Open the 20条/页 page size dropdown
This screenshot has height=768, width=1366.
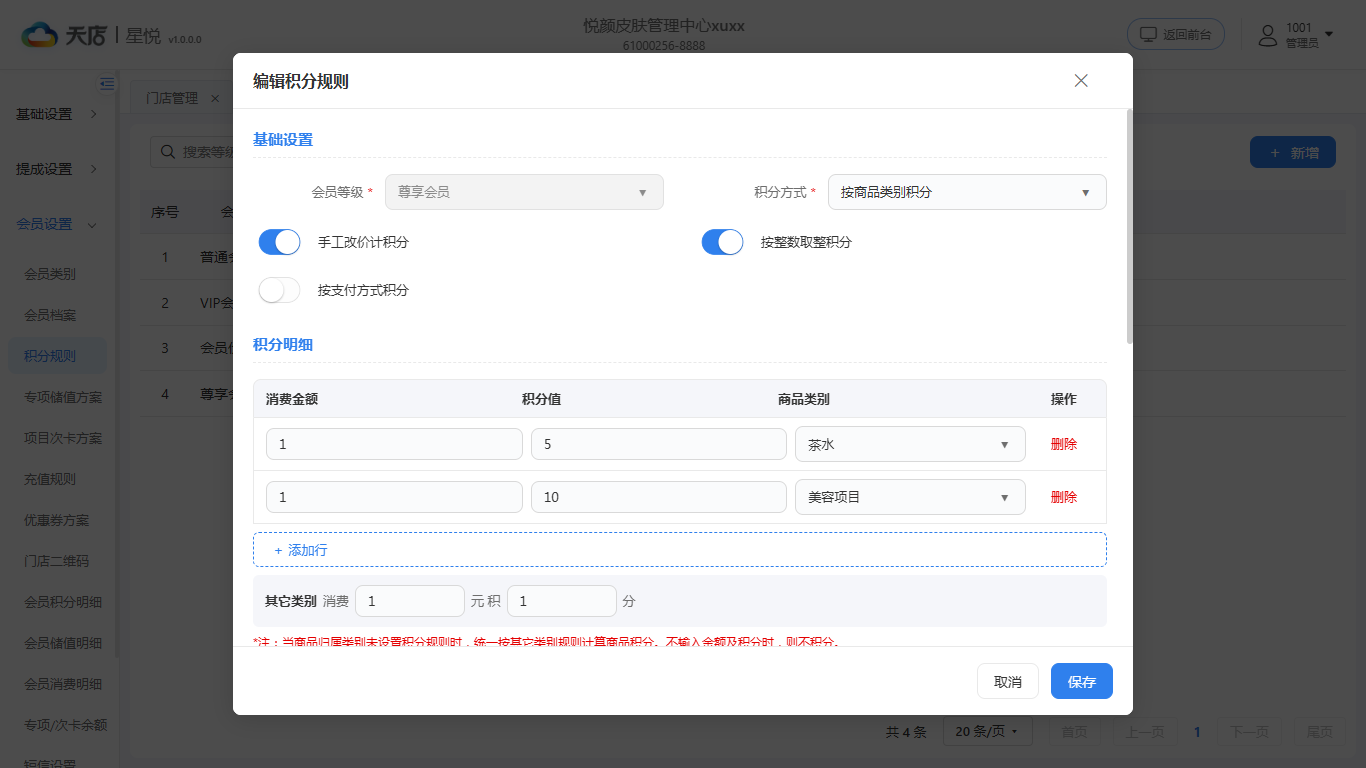(988, 732)
